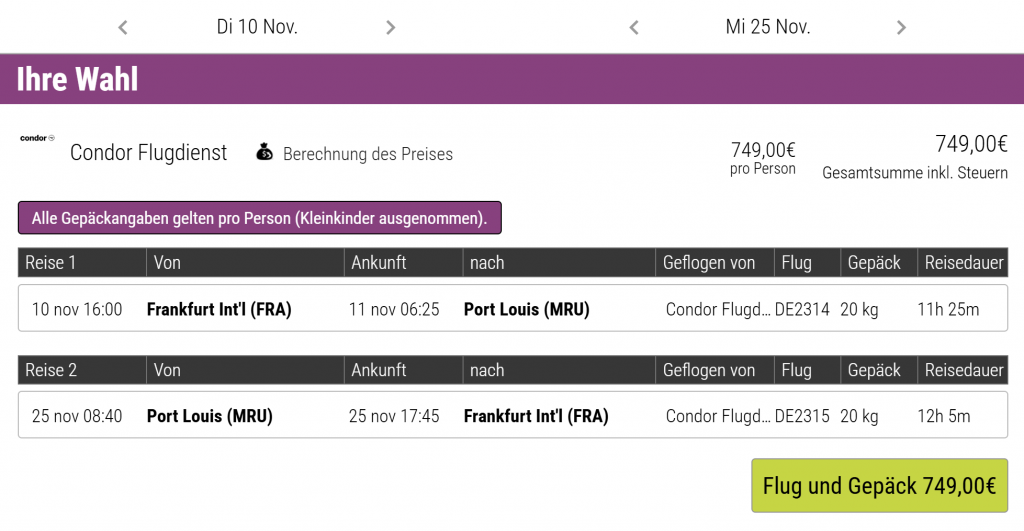Click flight number DE2314
The width and height of the screenshot is (1024, 531).
pyautogui.click(x=802, y=309)
